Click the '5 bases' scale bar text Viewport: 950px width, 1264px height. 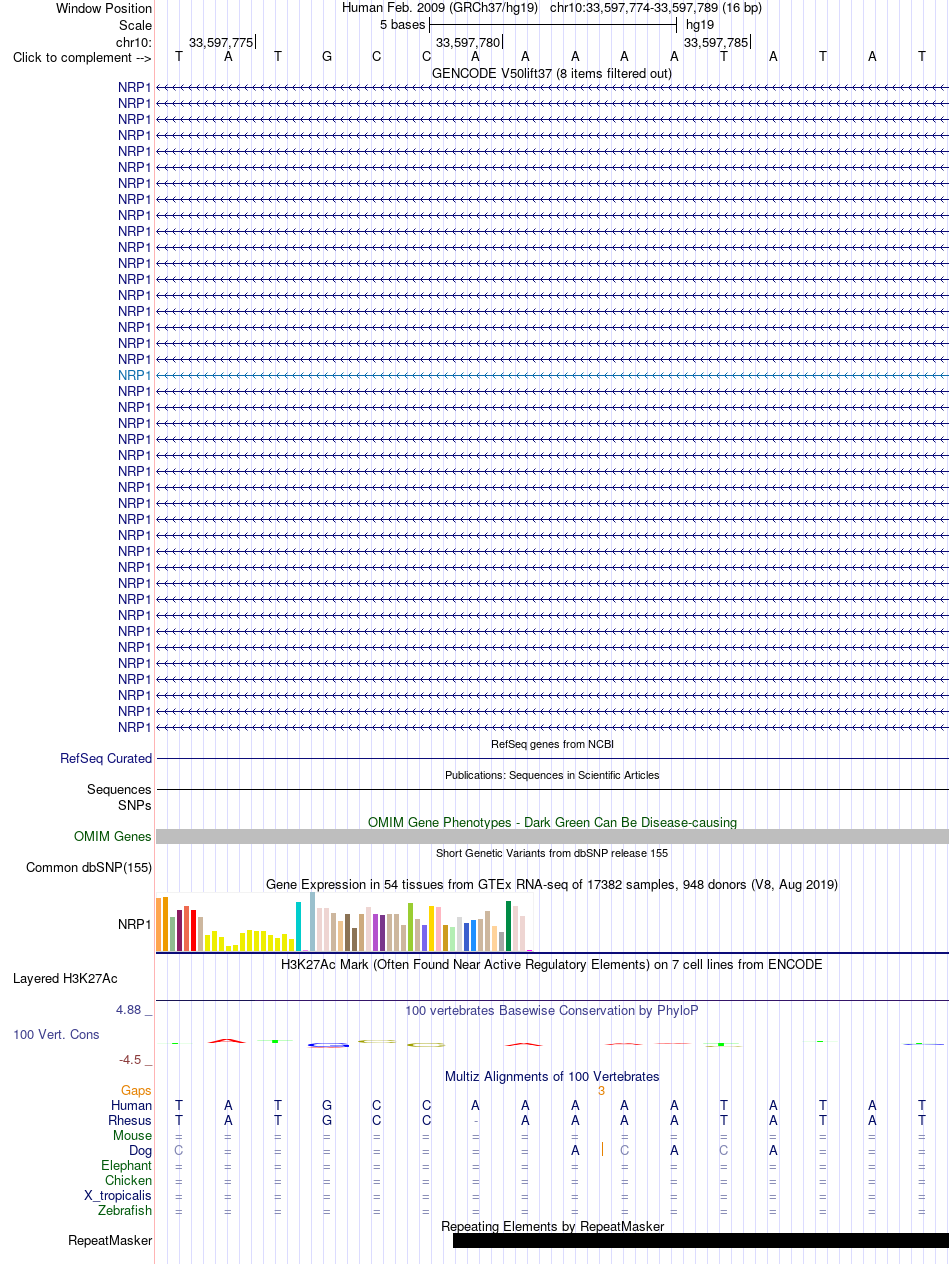click(402, 24)
